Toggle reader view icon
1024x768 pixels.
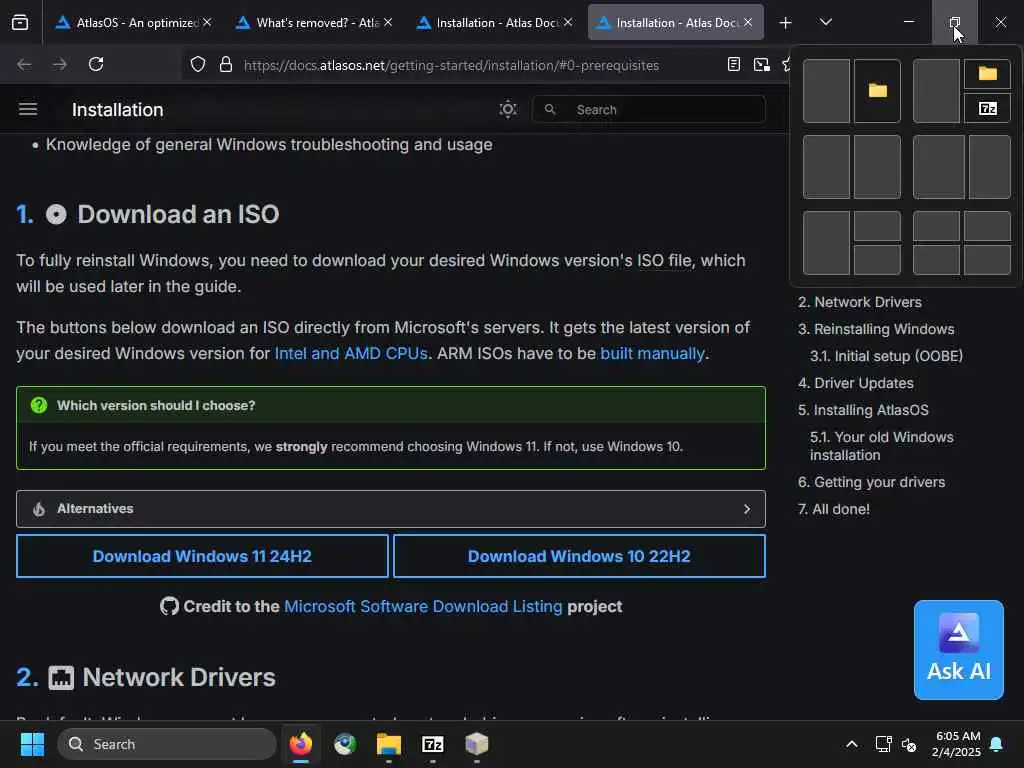click(x=734, y=65)
